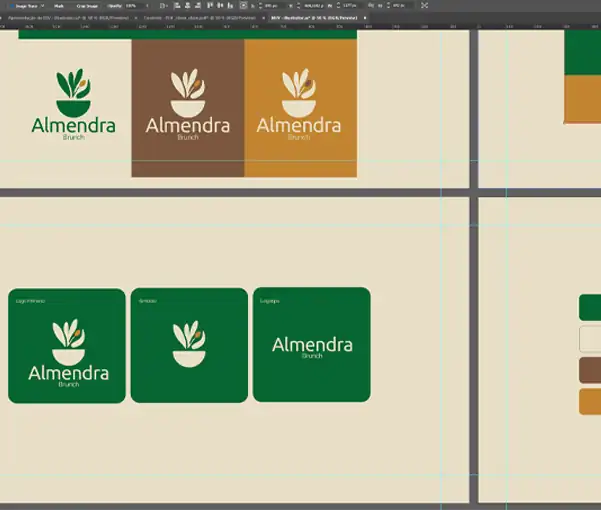Click the X position value field
Screen dimensions: 601x510
274,6
